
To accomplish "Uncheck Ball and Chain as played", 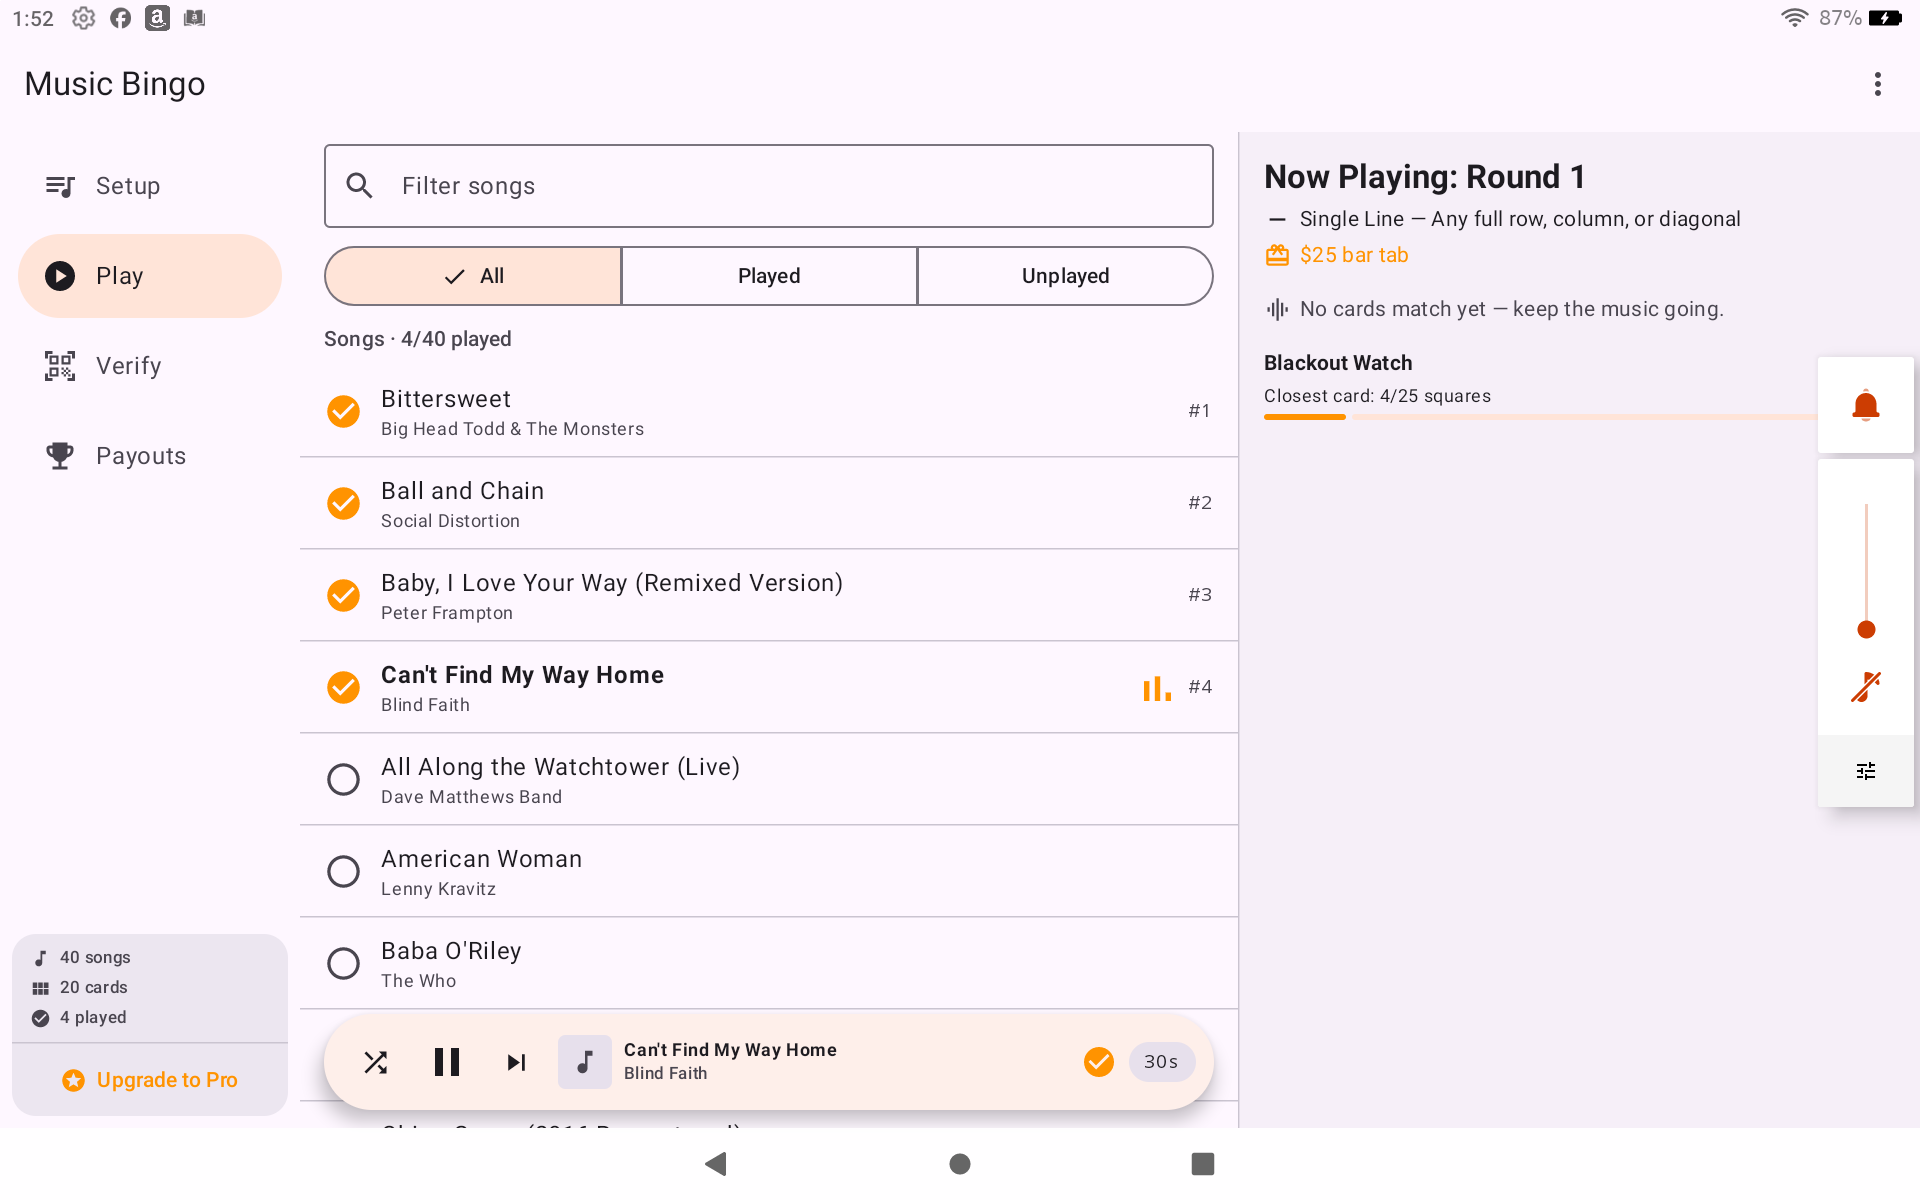I will tap(344, 503).
